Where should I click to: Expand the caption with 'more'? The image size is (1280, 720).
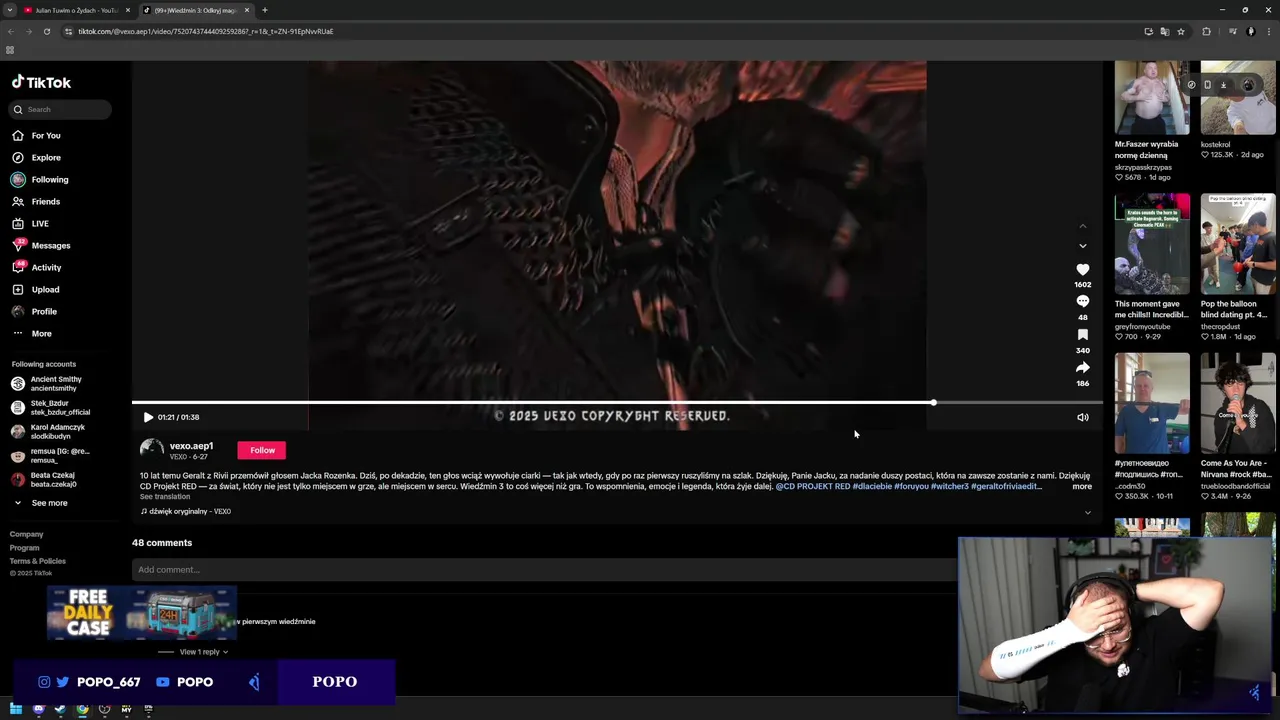point(1082,486)
